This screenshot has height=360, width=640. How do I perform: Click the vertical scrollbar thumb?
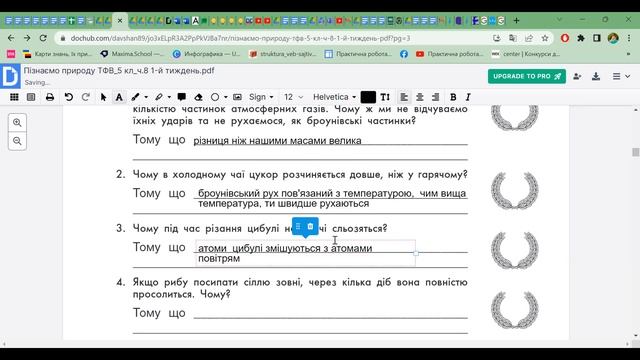tap(636, 152)
